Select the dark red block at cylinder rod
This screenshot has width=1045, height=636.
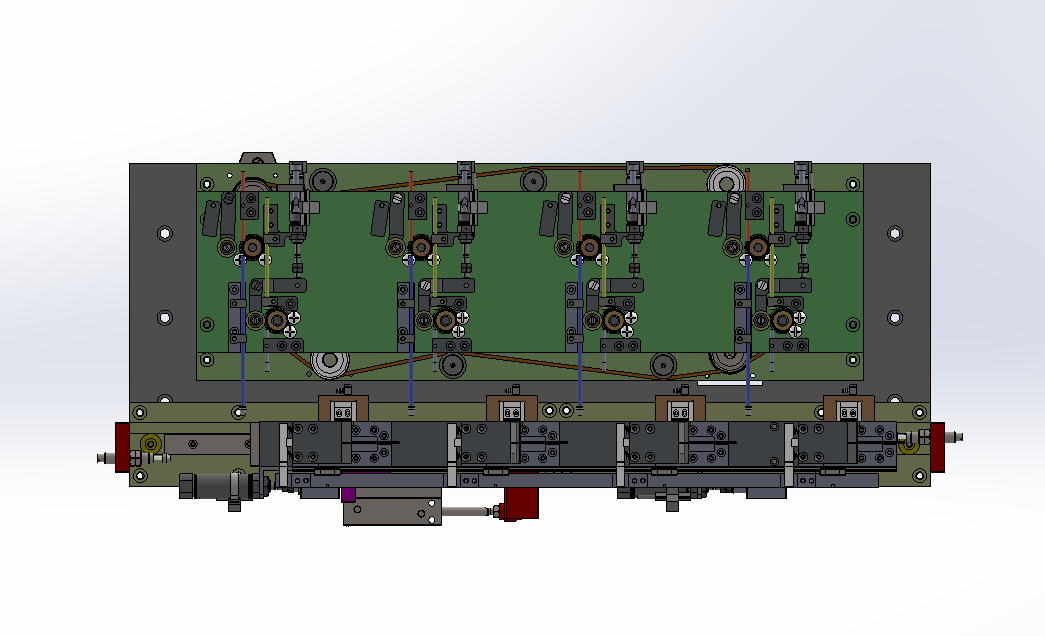click(521, 503)
